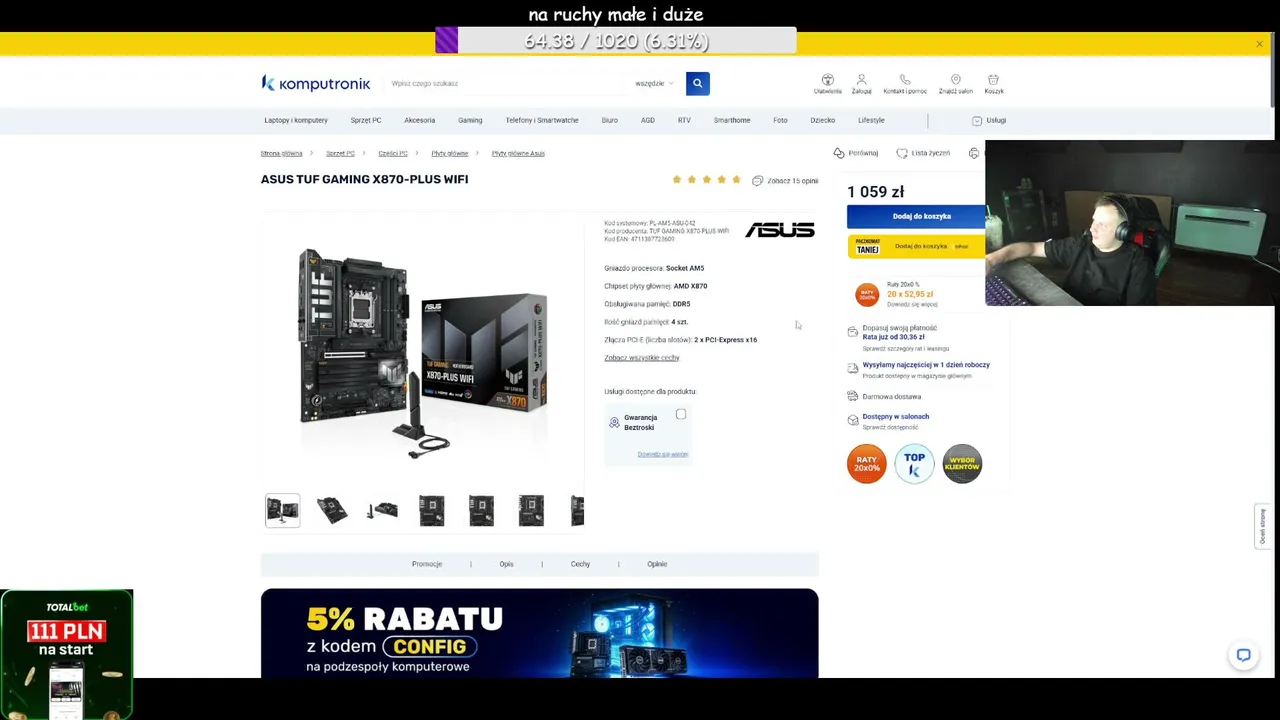This screenshot has height=720, width=1280.
Task: Click the 5% RABATU CONFIG promo banner
Action: [x=539, y=634]
